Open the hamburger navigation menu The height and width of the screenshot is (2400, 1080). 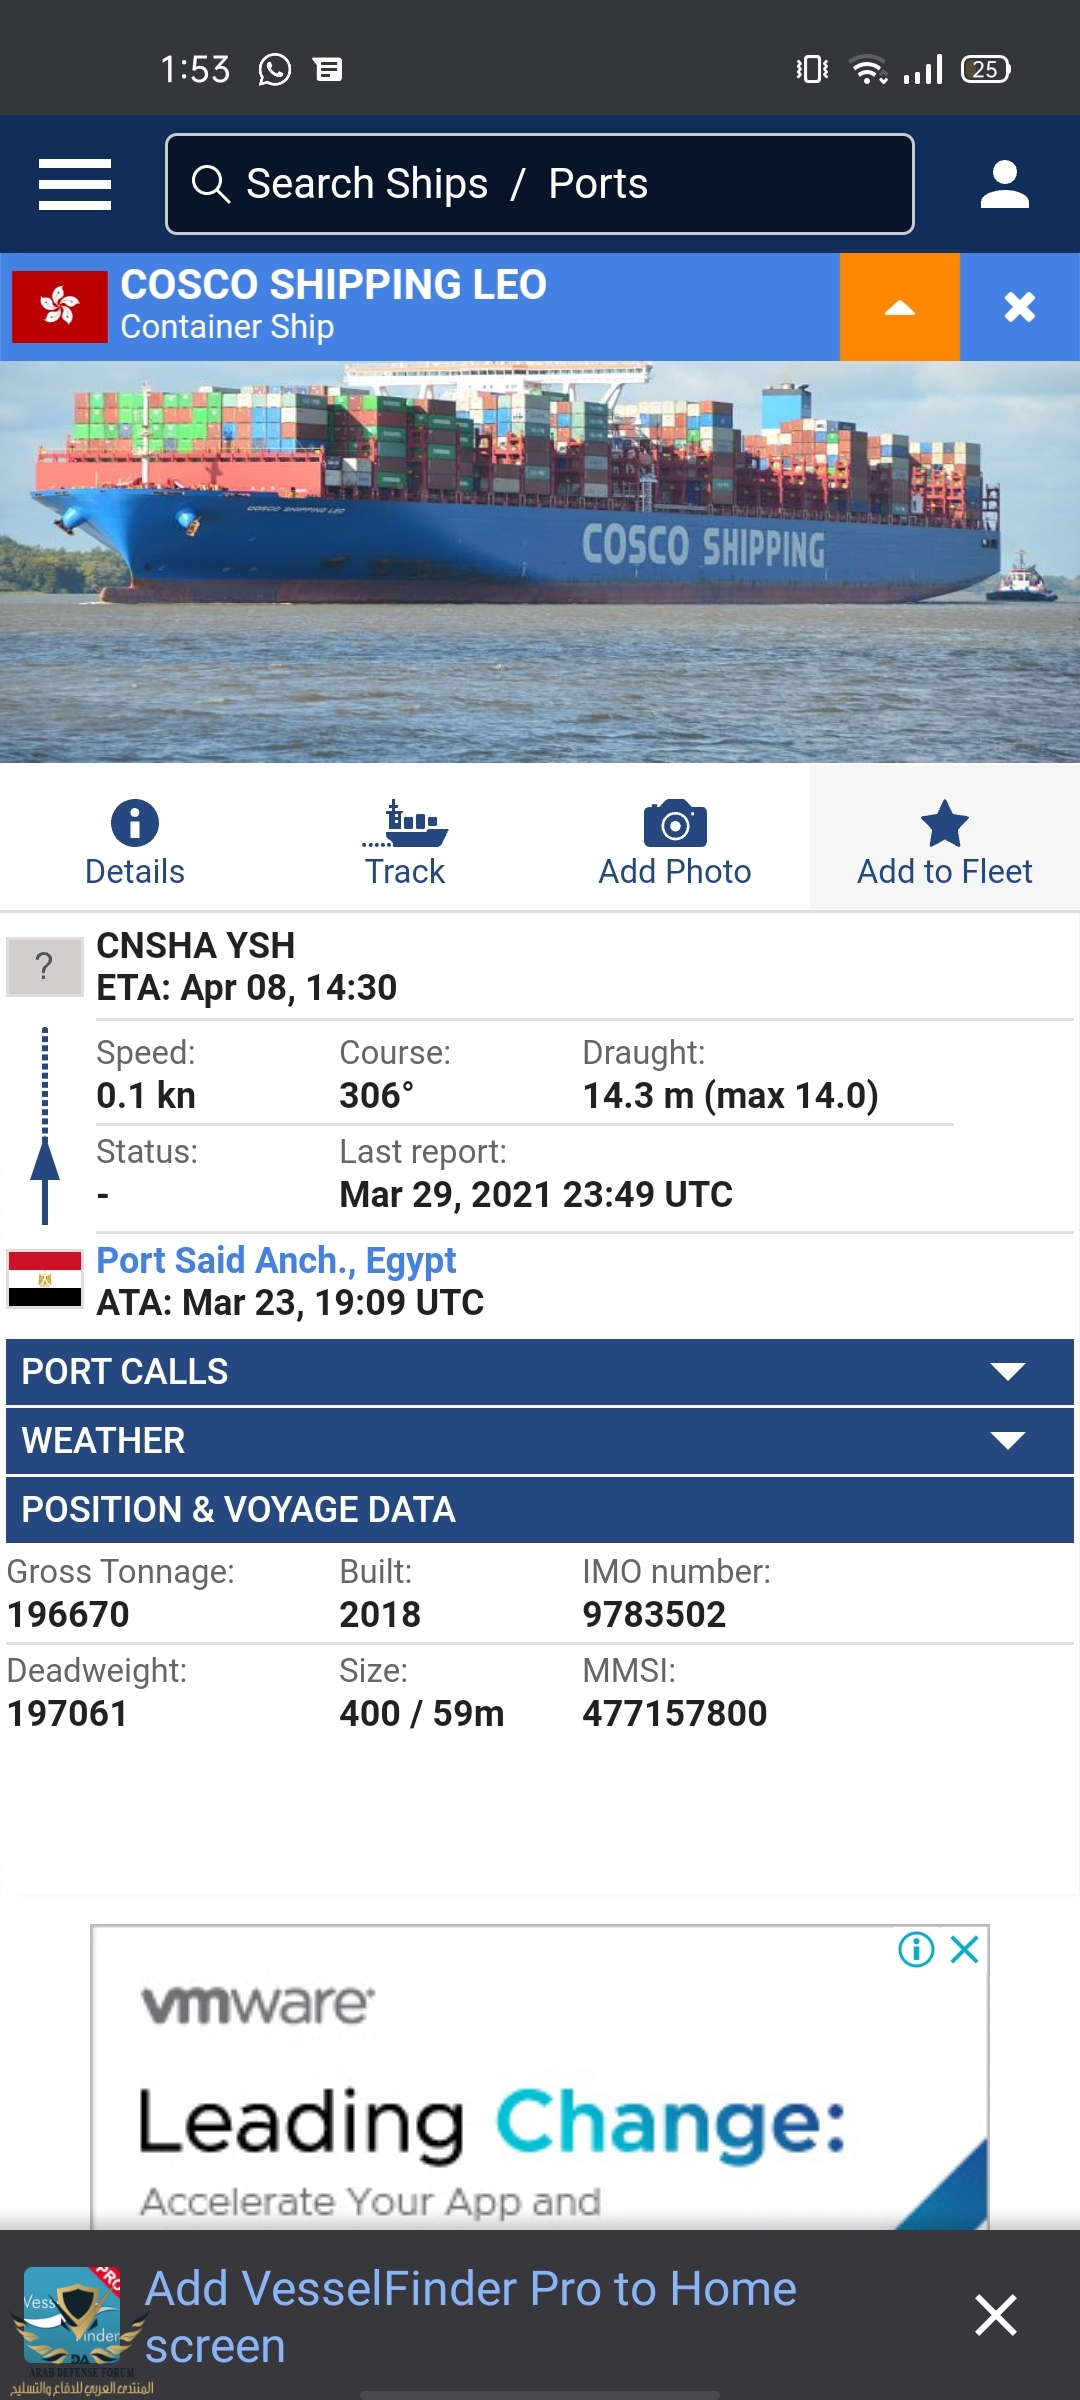[x=75, y=185]
